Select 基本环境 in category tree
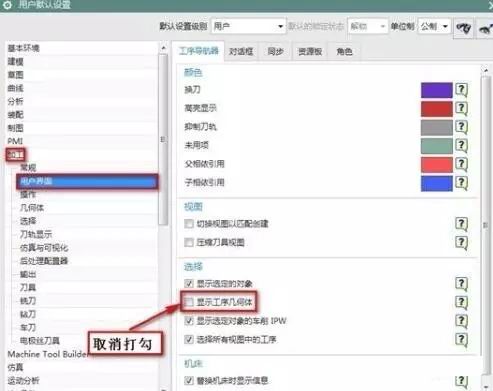The image size is (493, 391). (23, 48)
